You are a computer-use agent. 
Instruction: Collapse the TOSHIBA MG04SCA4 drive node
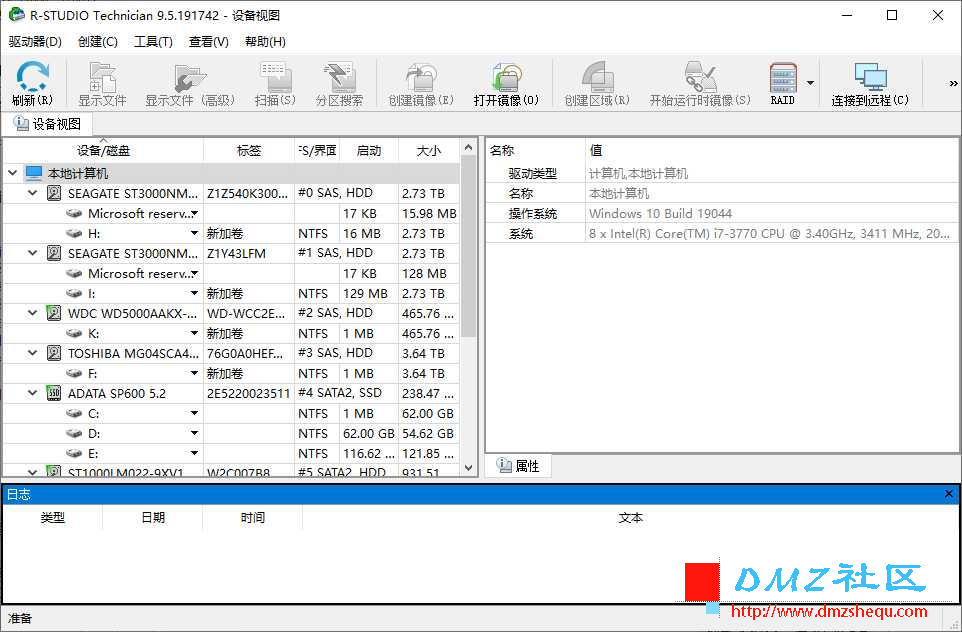tap(33, 353)
